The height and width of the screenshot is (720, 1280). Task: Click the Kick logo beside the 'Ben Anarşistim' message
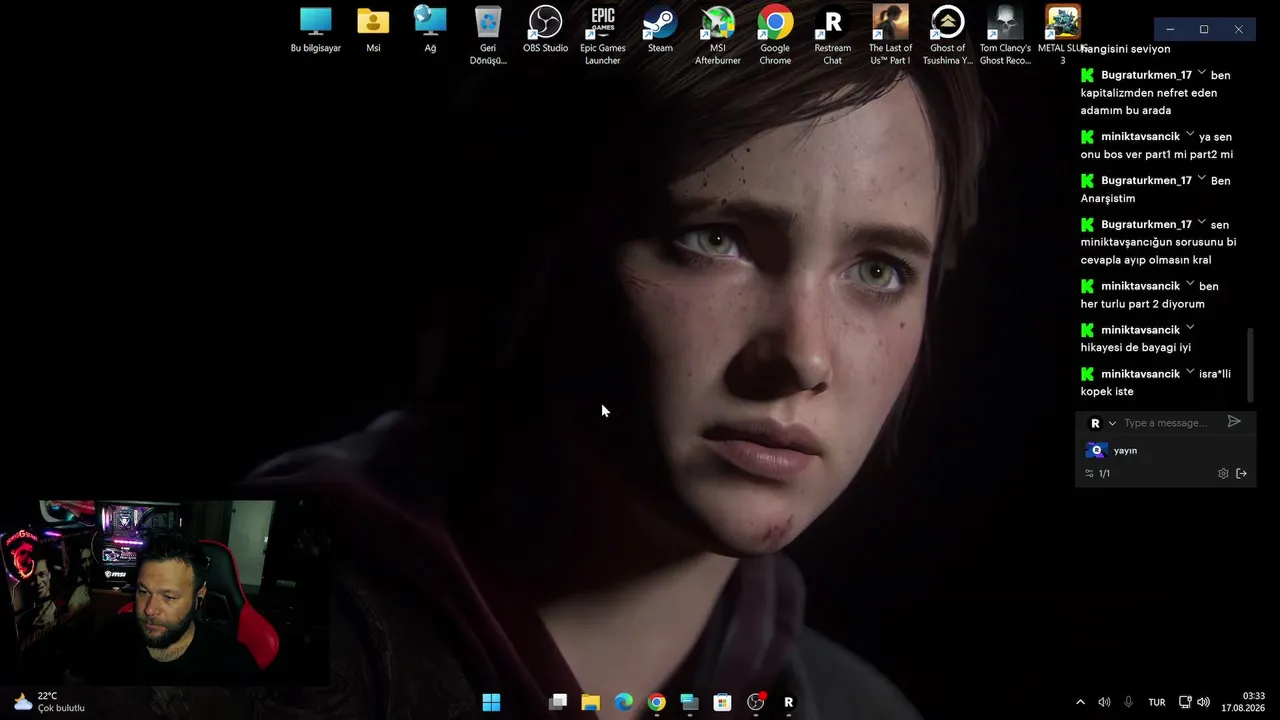[1088, 181]
